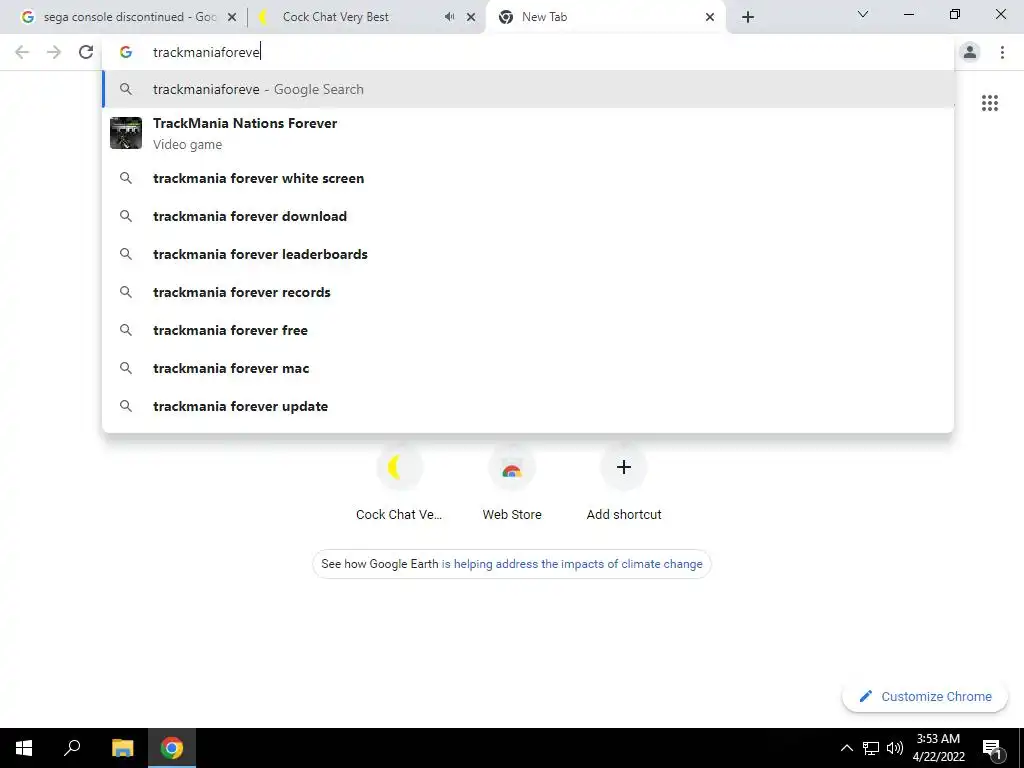Viewport: 1024px width, 768px height.
Task: Open the volume tray icon
Action: point(895,748)
